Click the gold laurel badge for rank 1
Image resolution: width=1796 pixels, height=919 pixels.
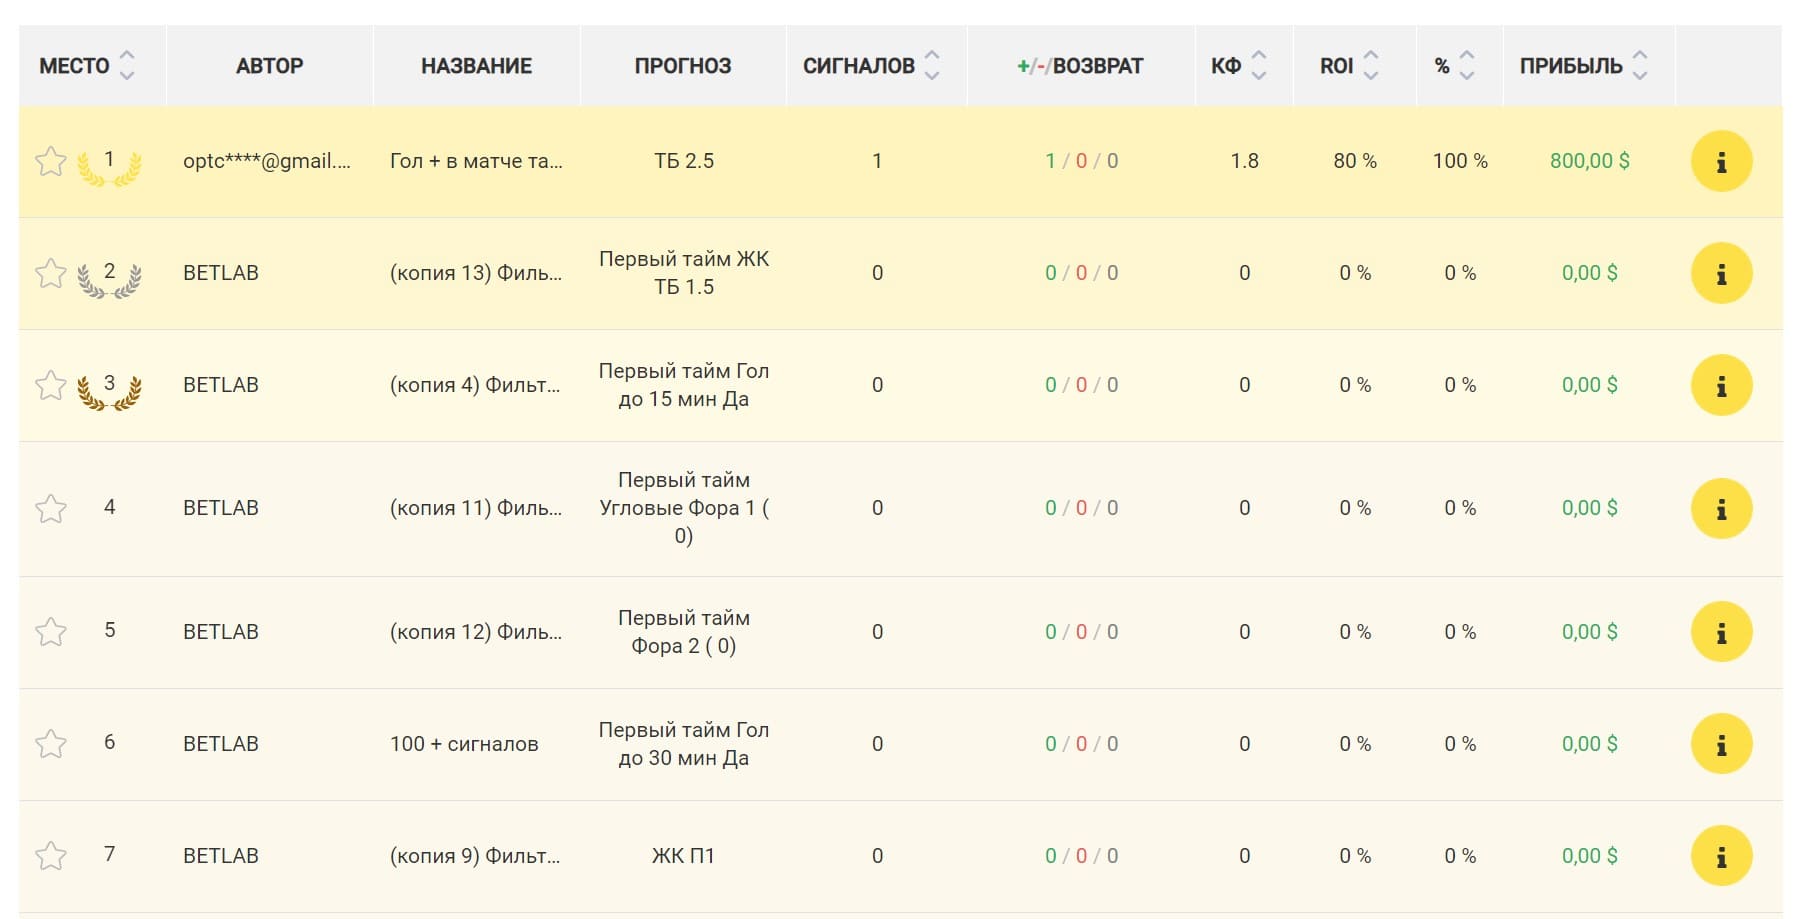pos(110,165)
